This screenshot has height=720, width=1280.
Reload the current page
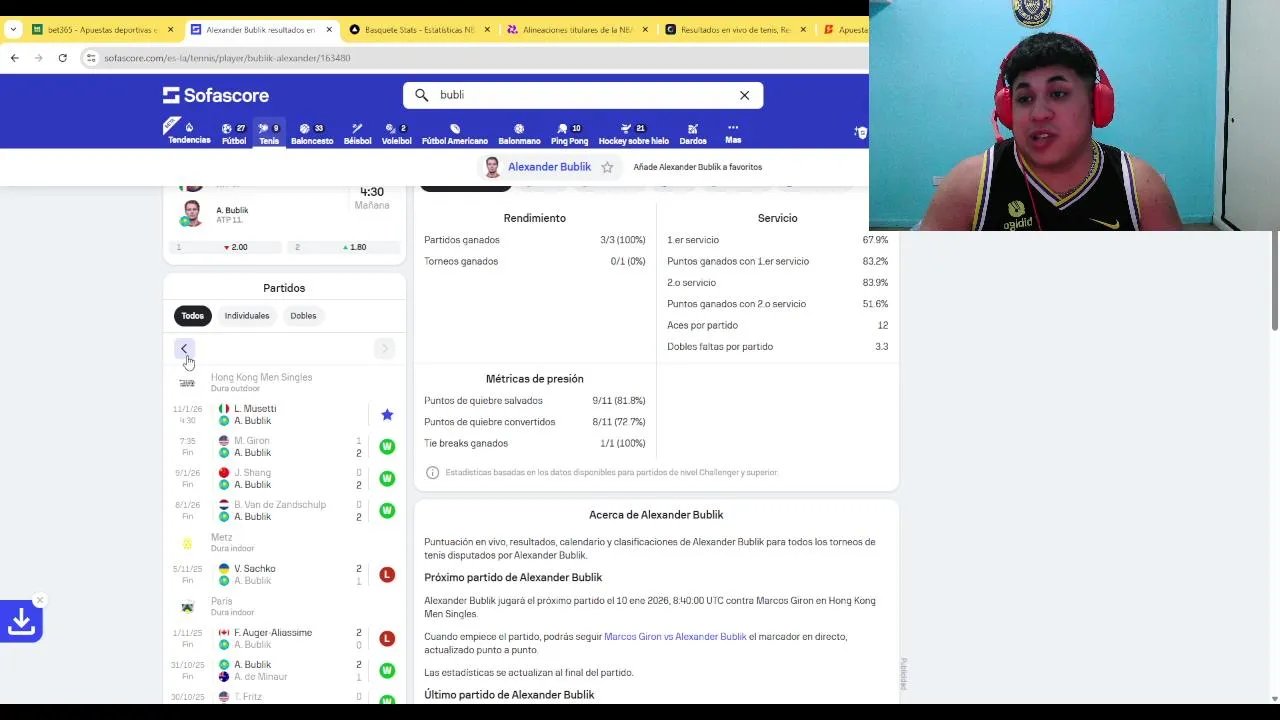62,58
